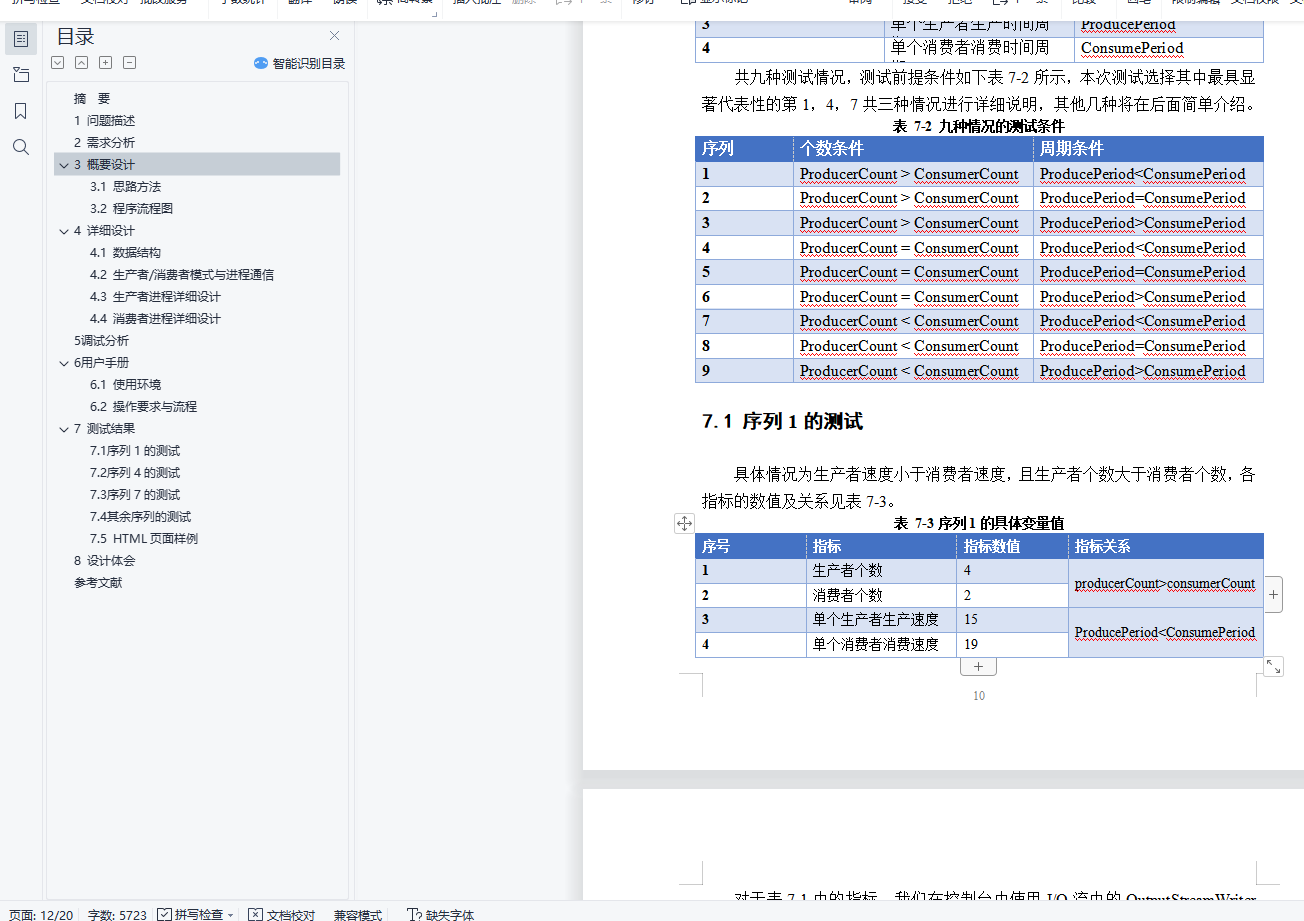Collapse the 7 测试结果 outline section

click(x=63, y=429)
